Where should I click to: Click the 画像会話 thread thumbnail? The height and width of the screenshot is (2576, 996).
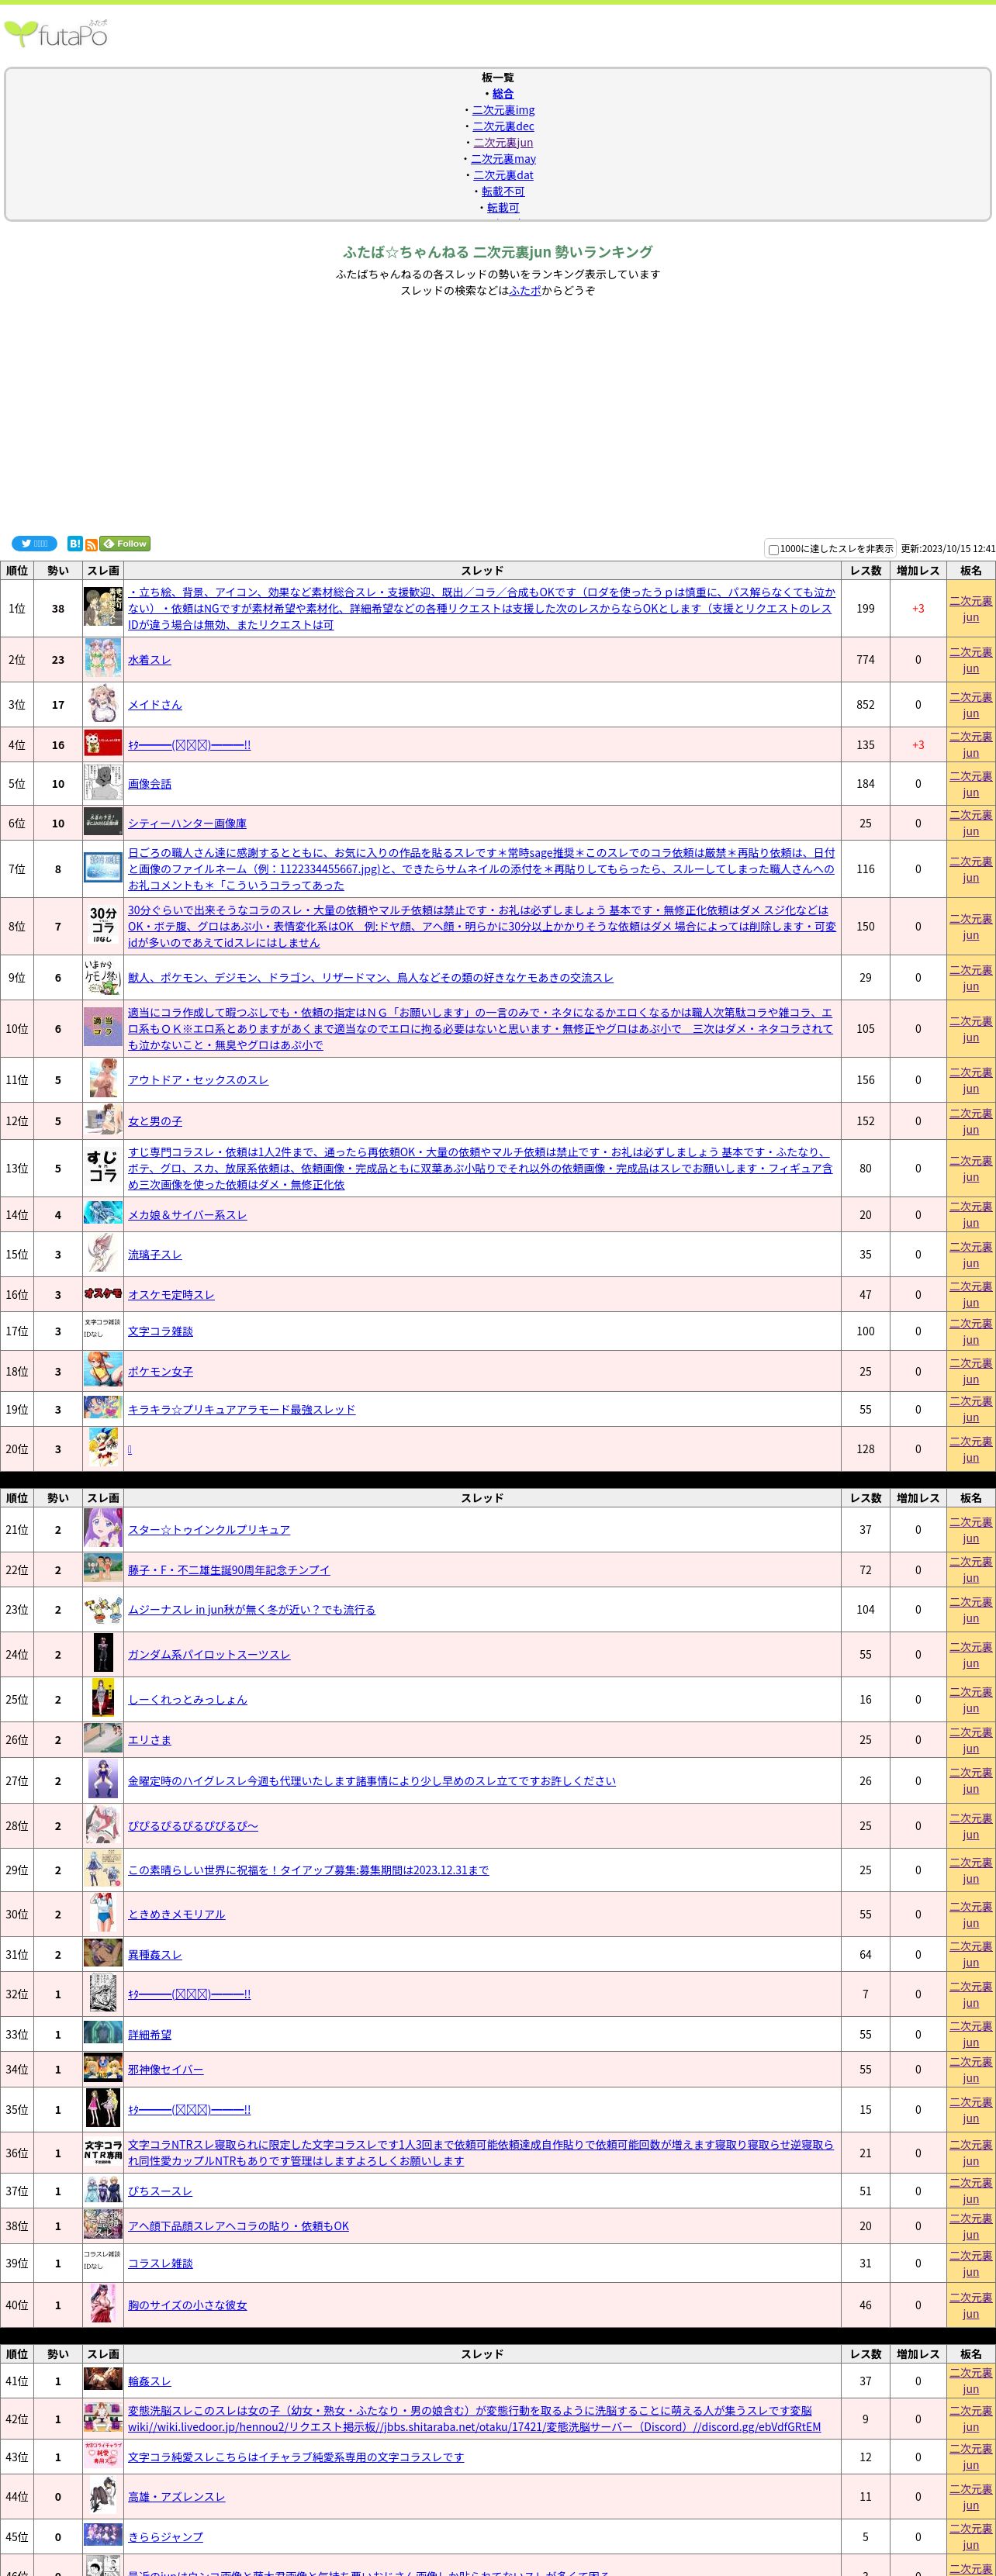(x=103, y=784)
